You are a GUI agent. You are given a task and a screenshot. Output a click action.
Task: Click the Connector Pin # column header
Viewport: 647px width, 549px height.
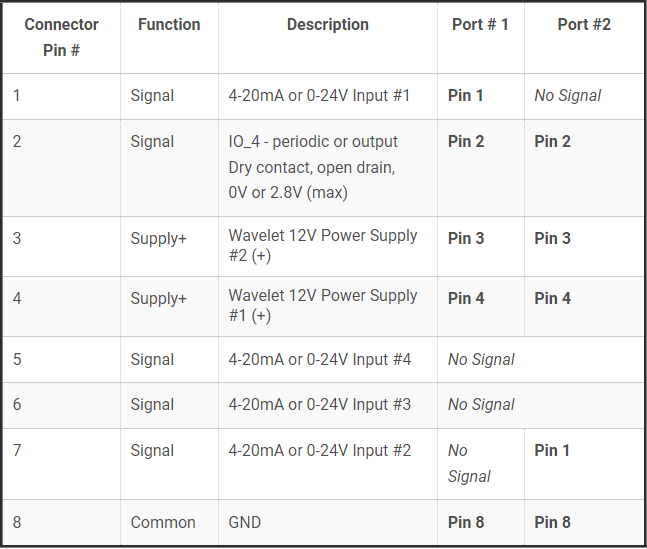(61, 37)
